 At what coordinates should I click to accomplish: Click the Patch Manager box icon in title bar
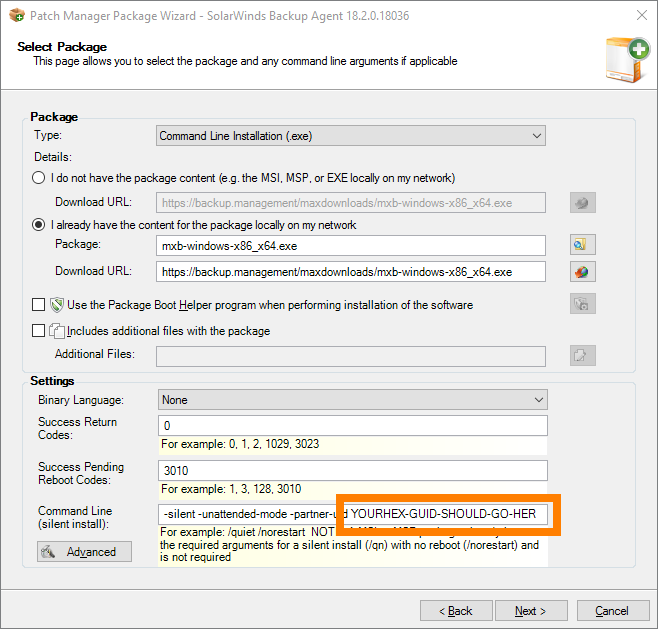17,16
